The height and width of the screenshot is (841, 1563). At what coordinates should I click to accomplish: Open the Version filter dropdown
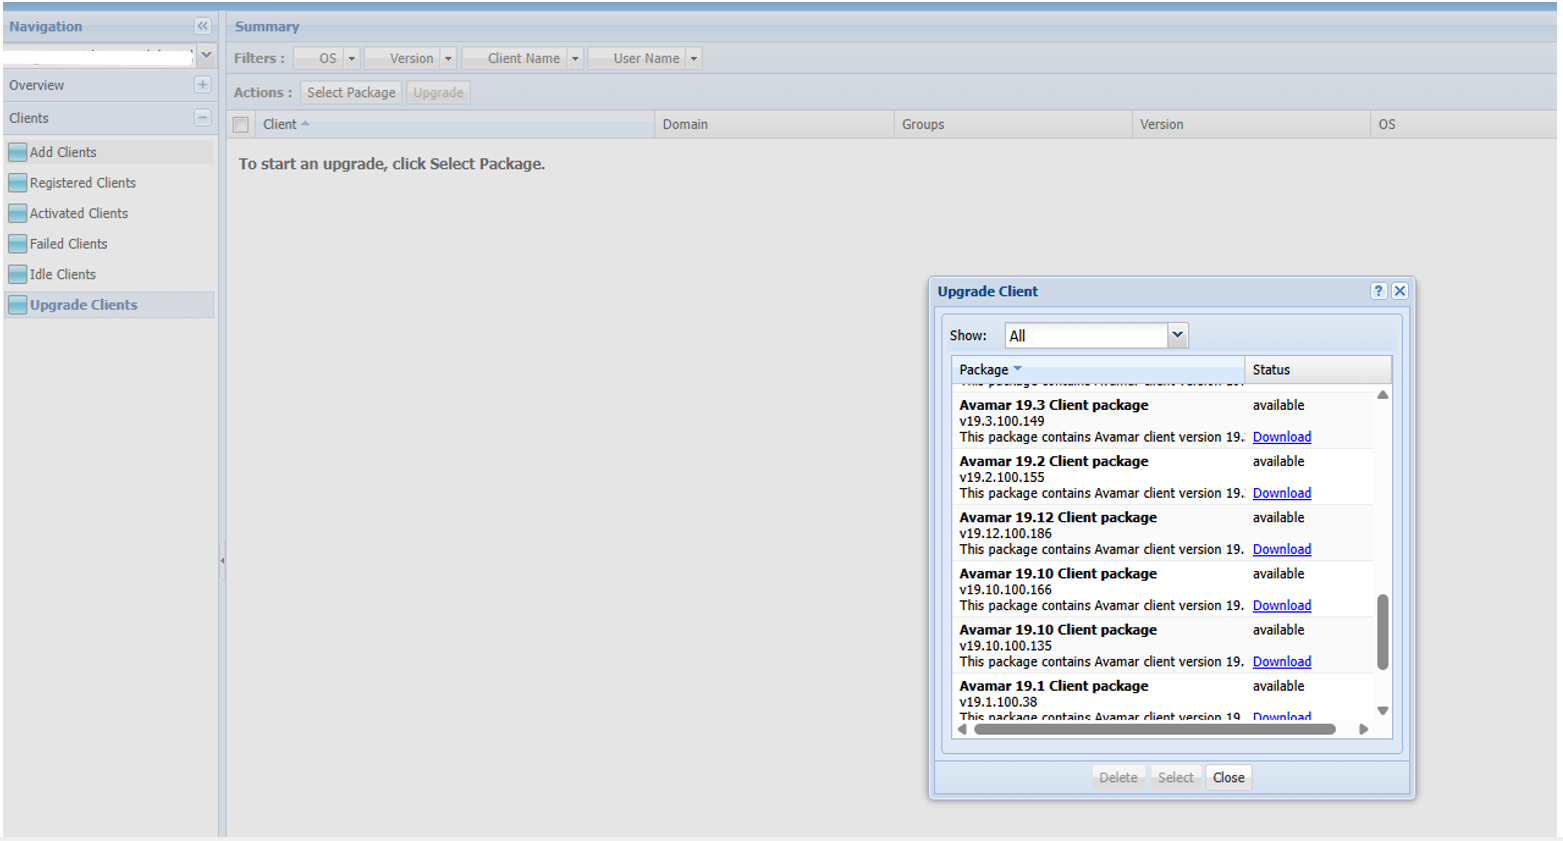[448, 59]
